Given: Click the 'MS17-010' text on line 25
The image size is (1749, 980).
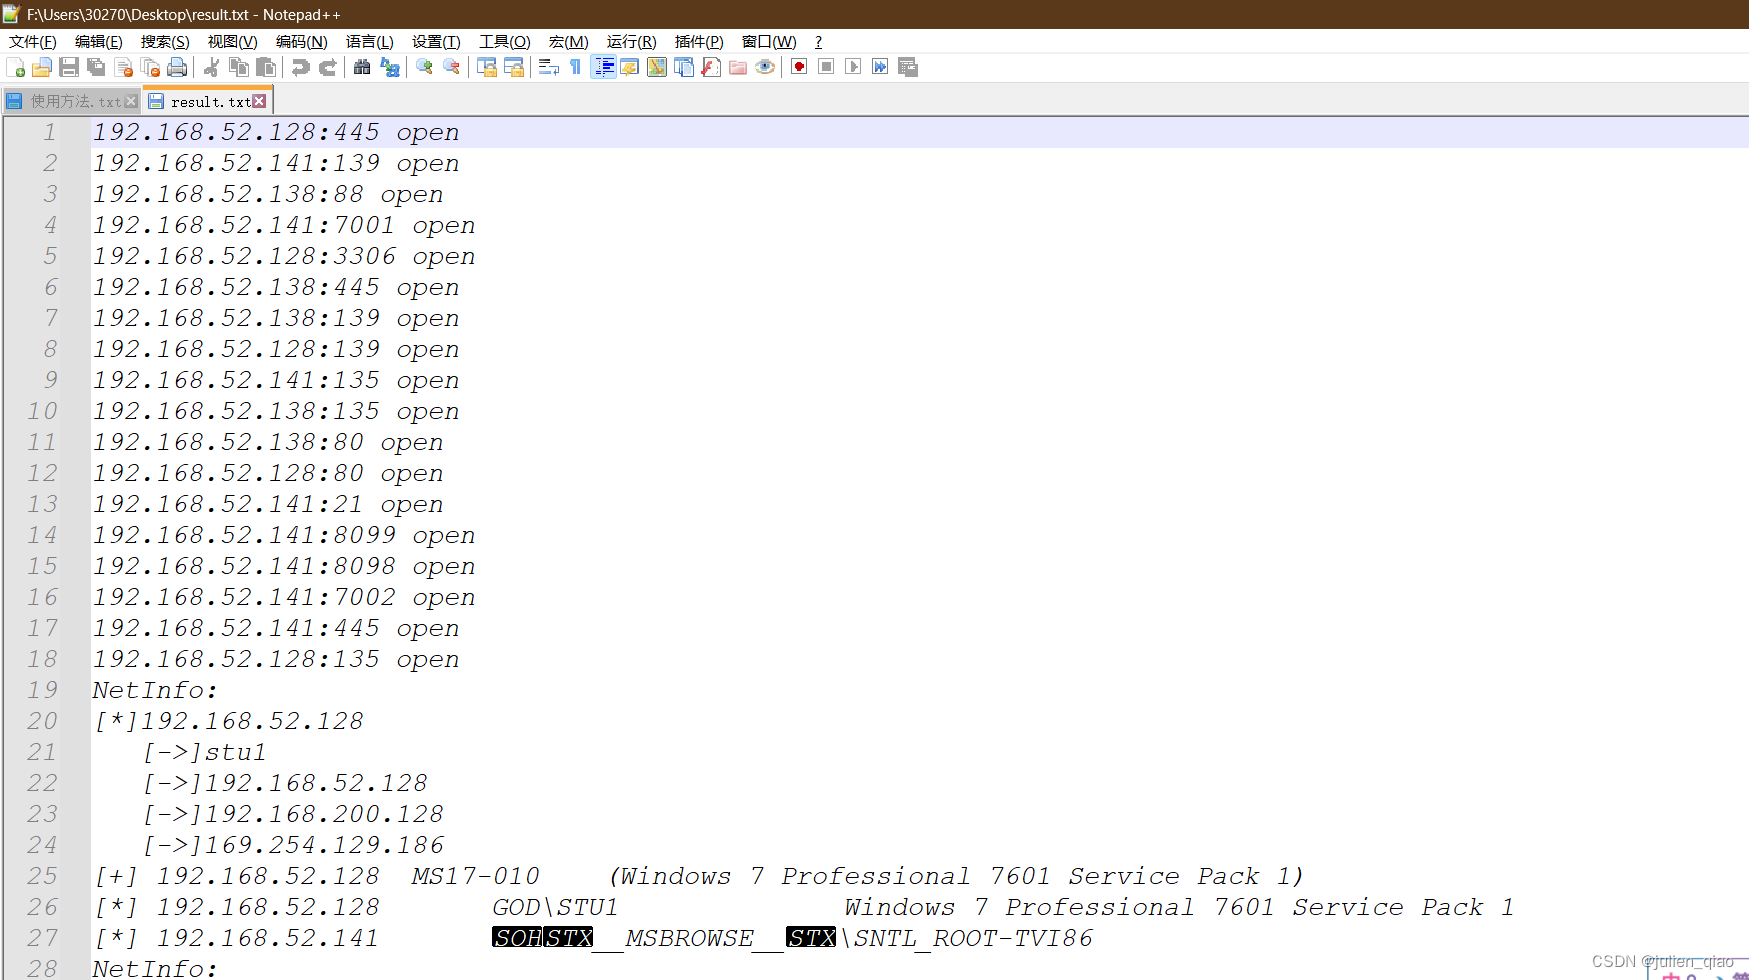Looking at the screenshot, I should [475, 876].
